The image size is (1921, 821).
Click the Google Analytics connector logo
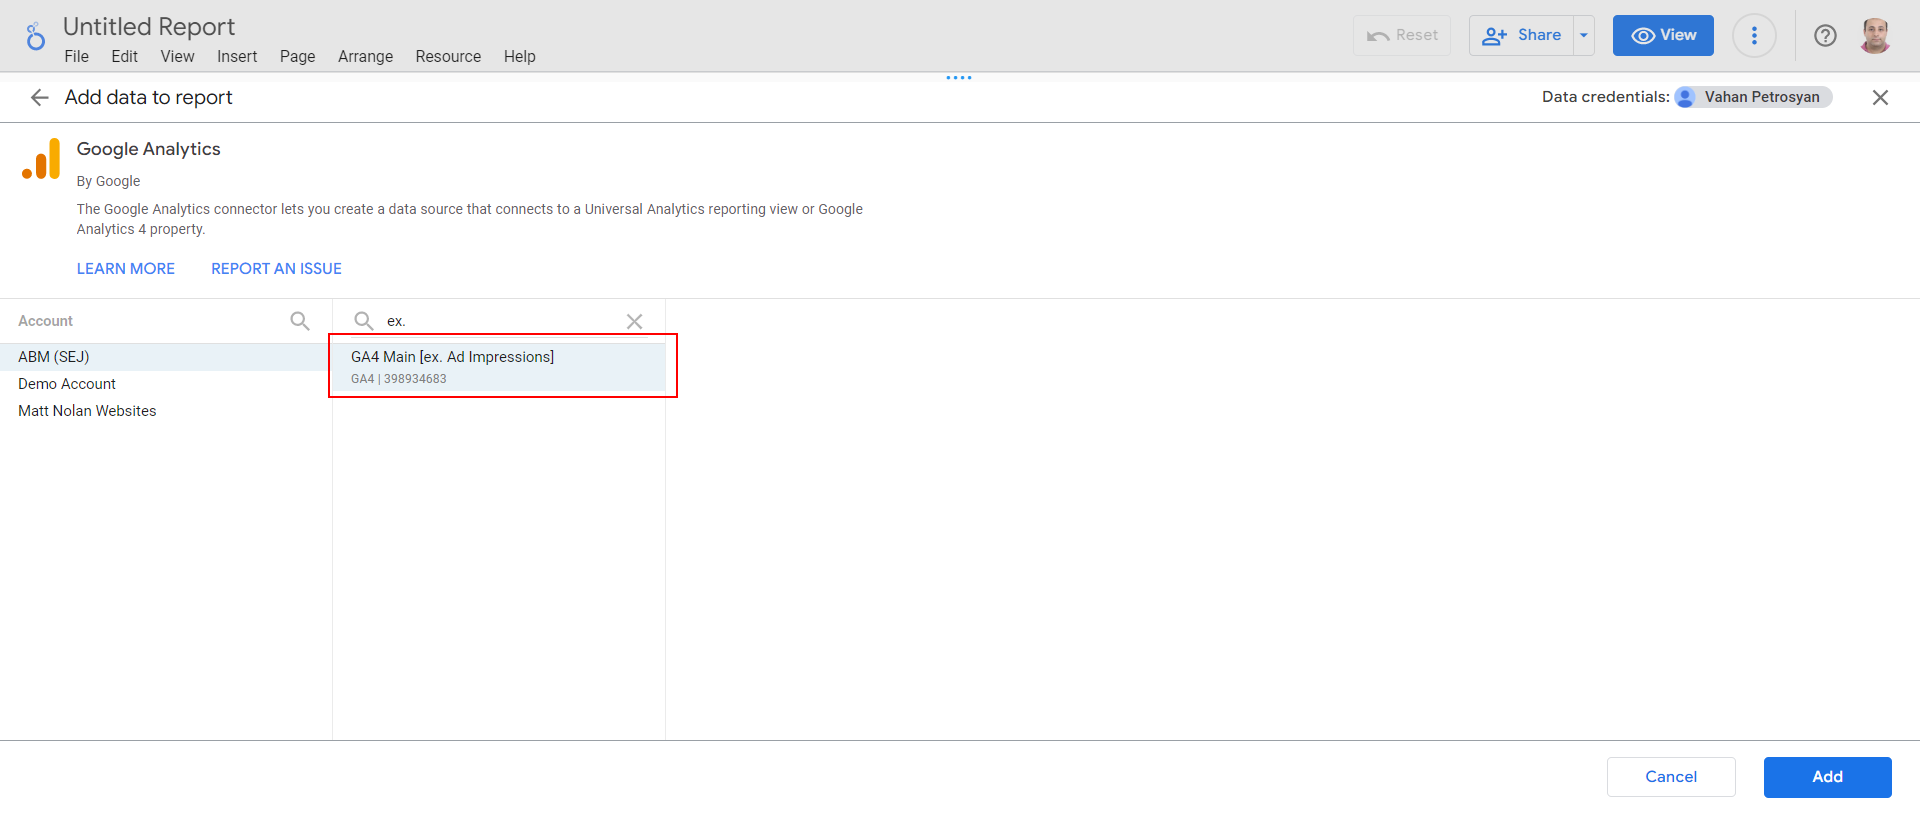pyautogui.click(x=41, y=160)
